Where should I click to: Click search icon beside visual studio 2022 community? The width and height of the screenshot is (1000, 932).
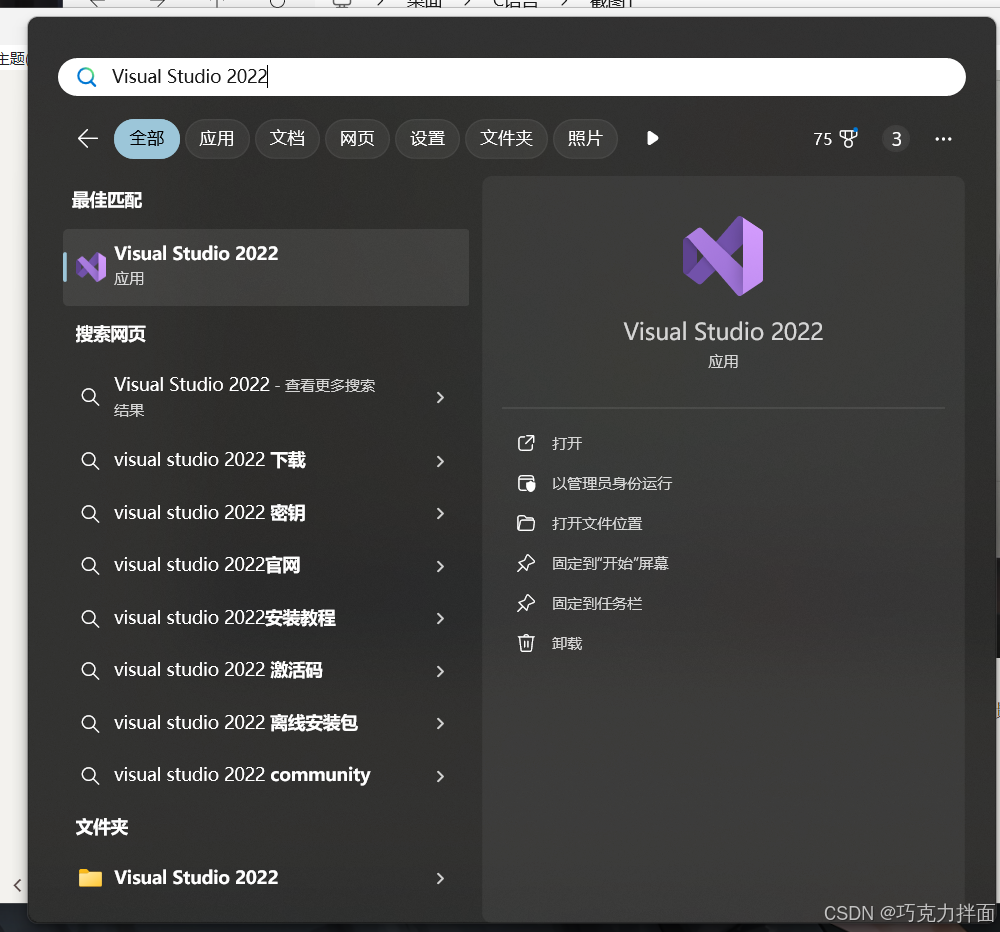click(x=90, y=776)
